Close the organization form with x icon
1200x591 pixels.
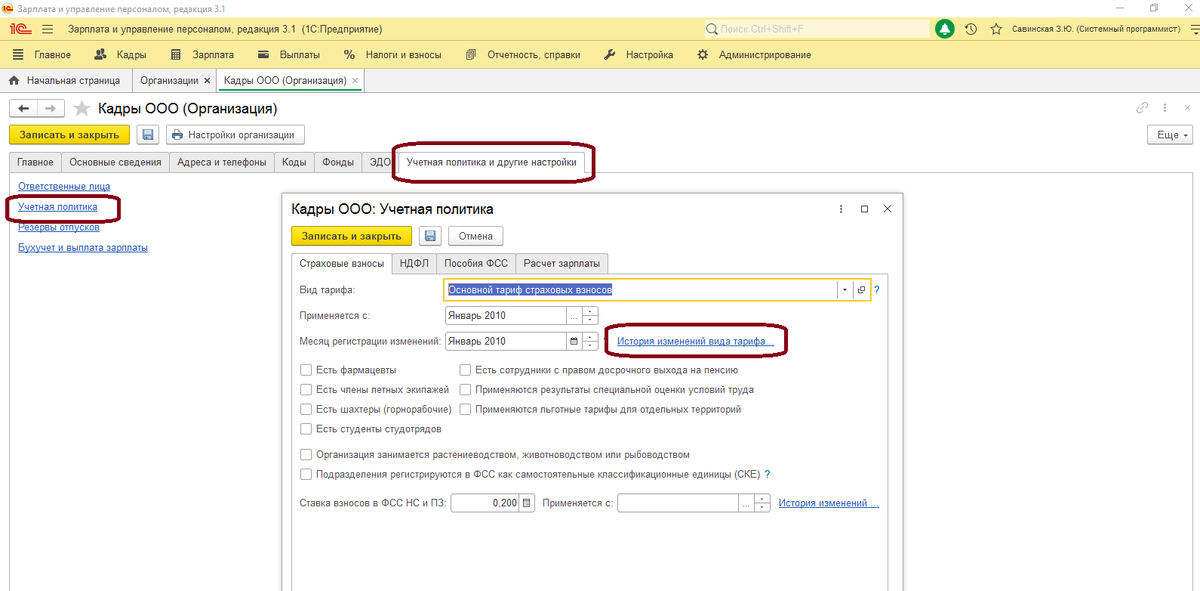(1188, 108)
